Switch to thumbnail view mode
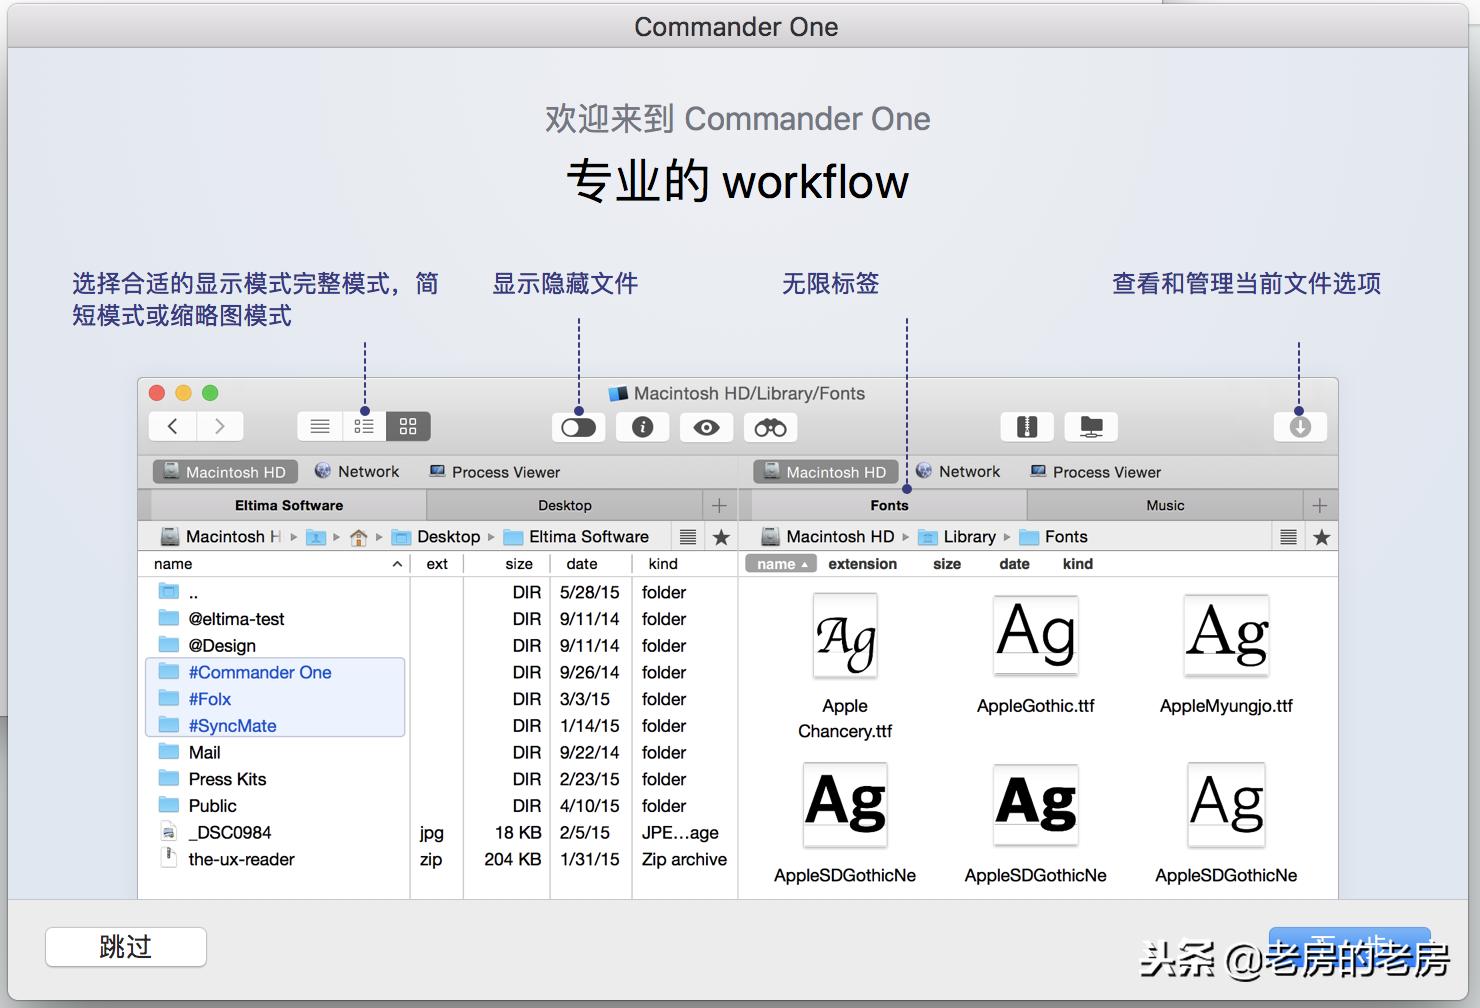This screenshot has height=1008, width=1480. (x=407, y=426)
